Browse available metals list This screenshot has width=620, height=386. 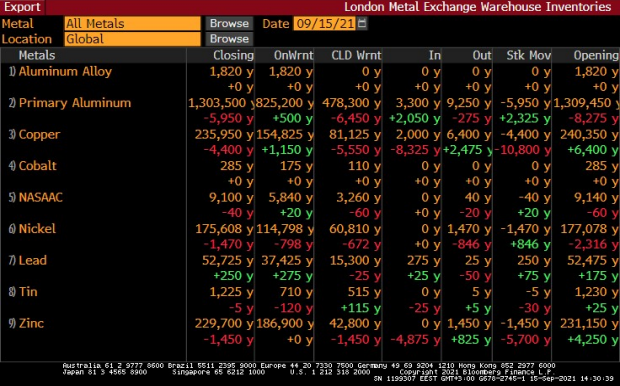pyautogui.click(x=229, y=23)
